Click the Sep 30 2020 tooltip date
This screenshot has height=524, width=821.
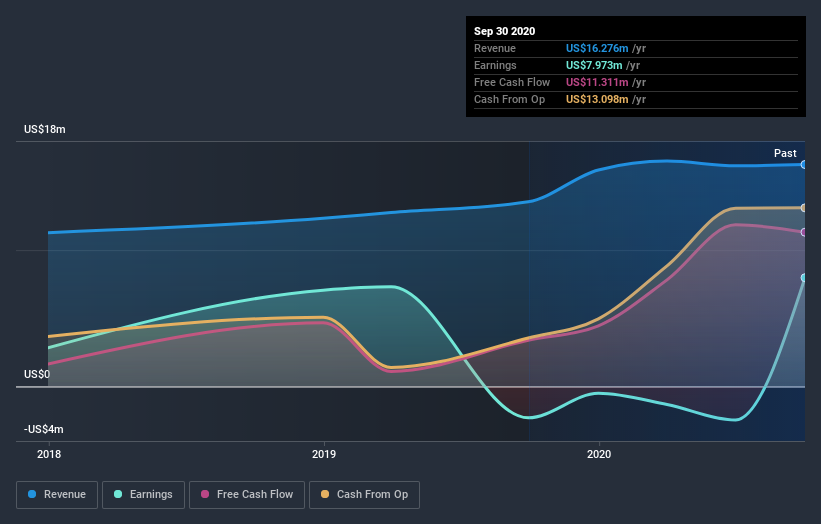(504, 31)
